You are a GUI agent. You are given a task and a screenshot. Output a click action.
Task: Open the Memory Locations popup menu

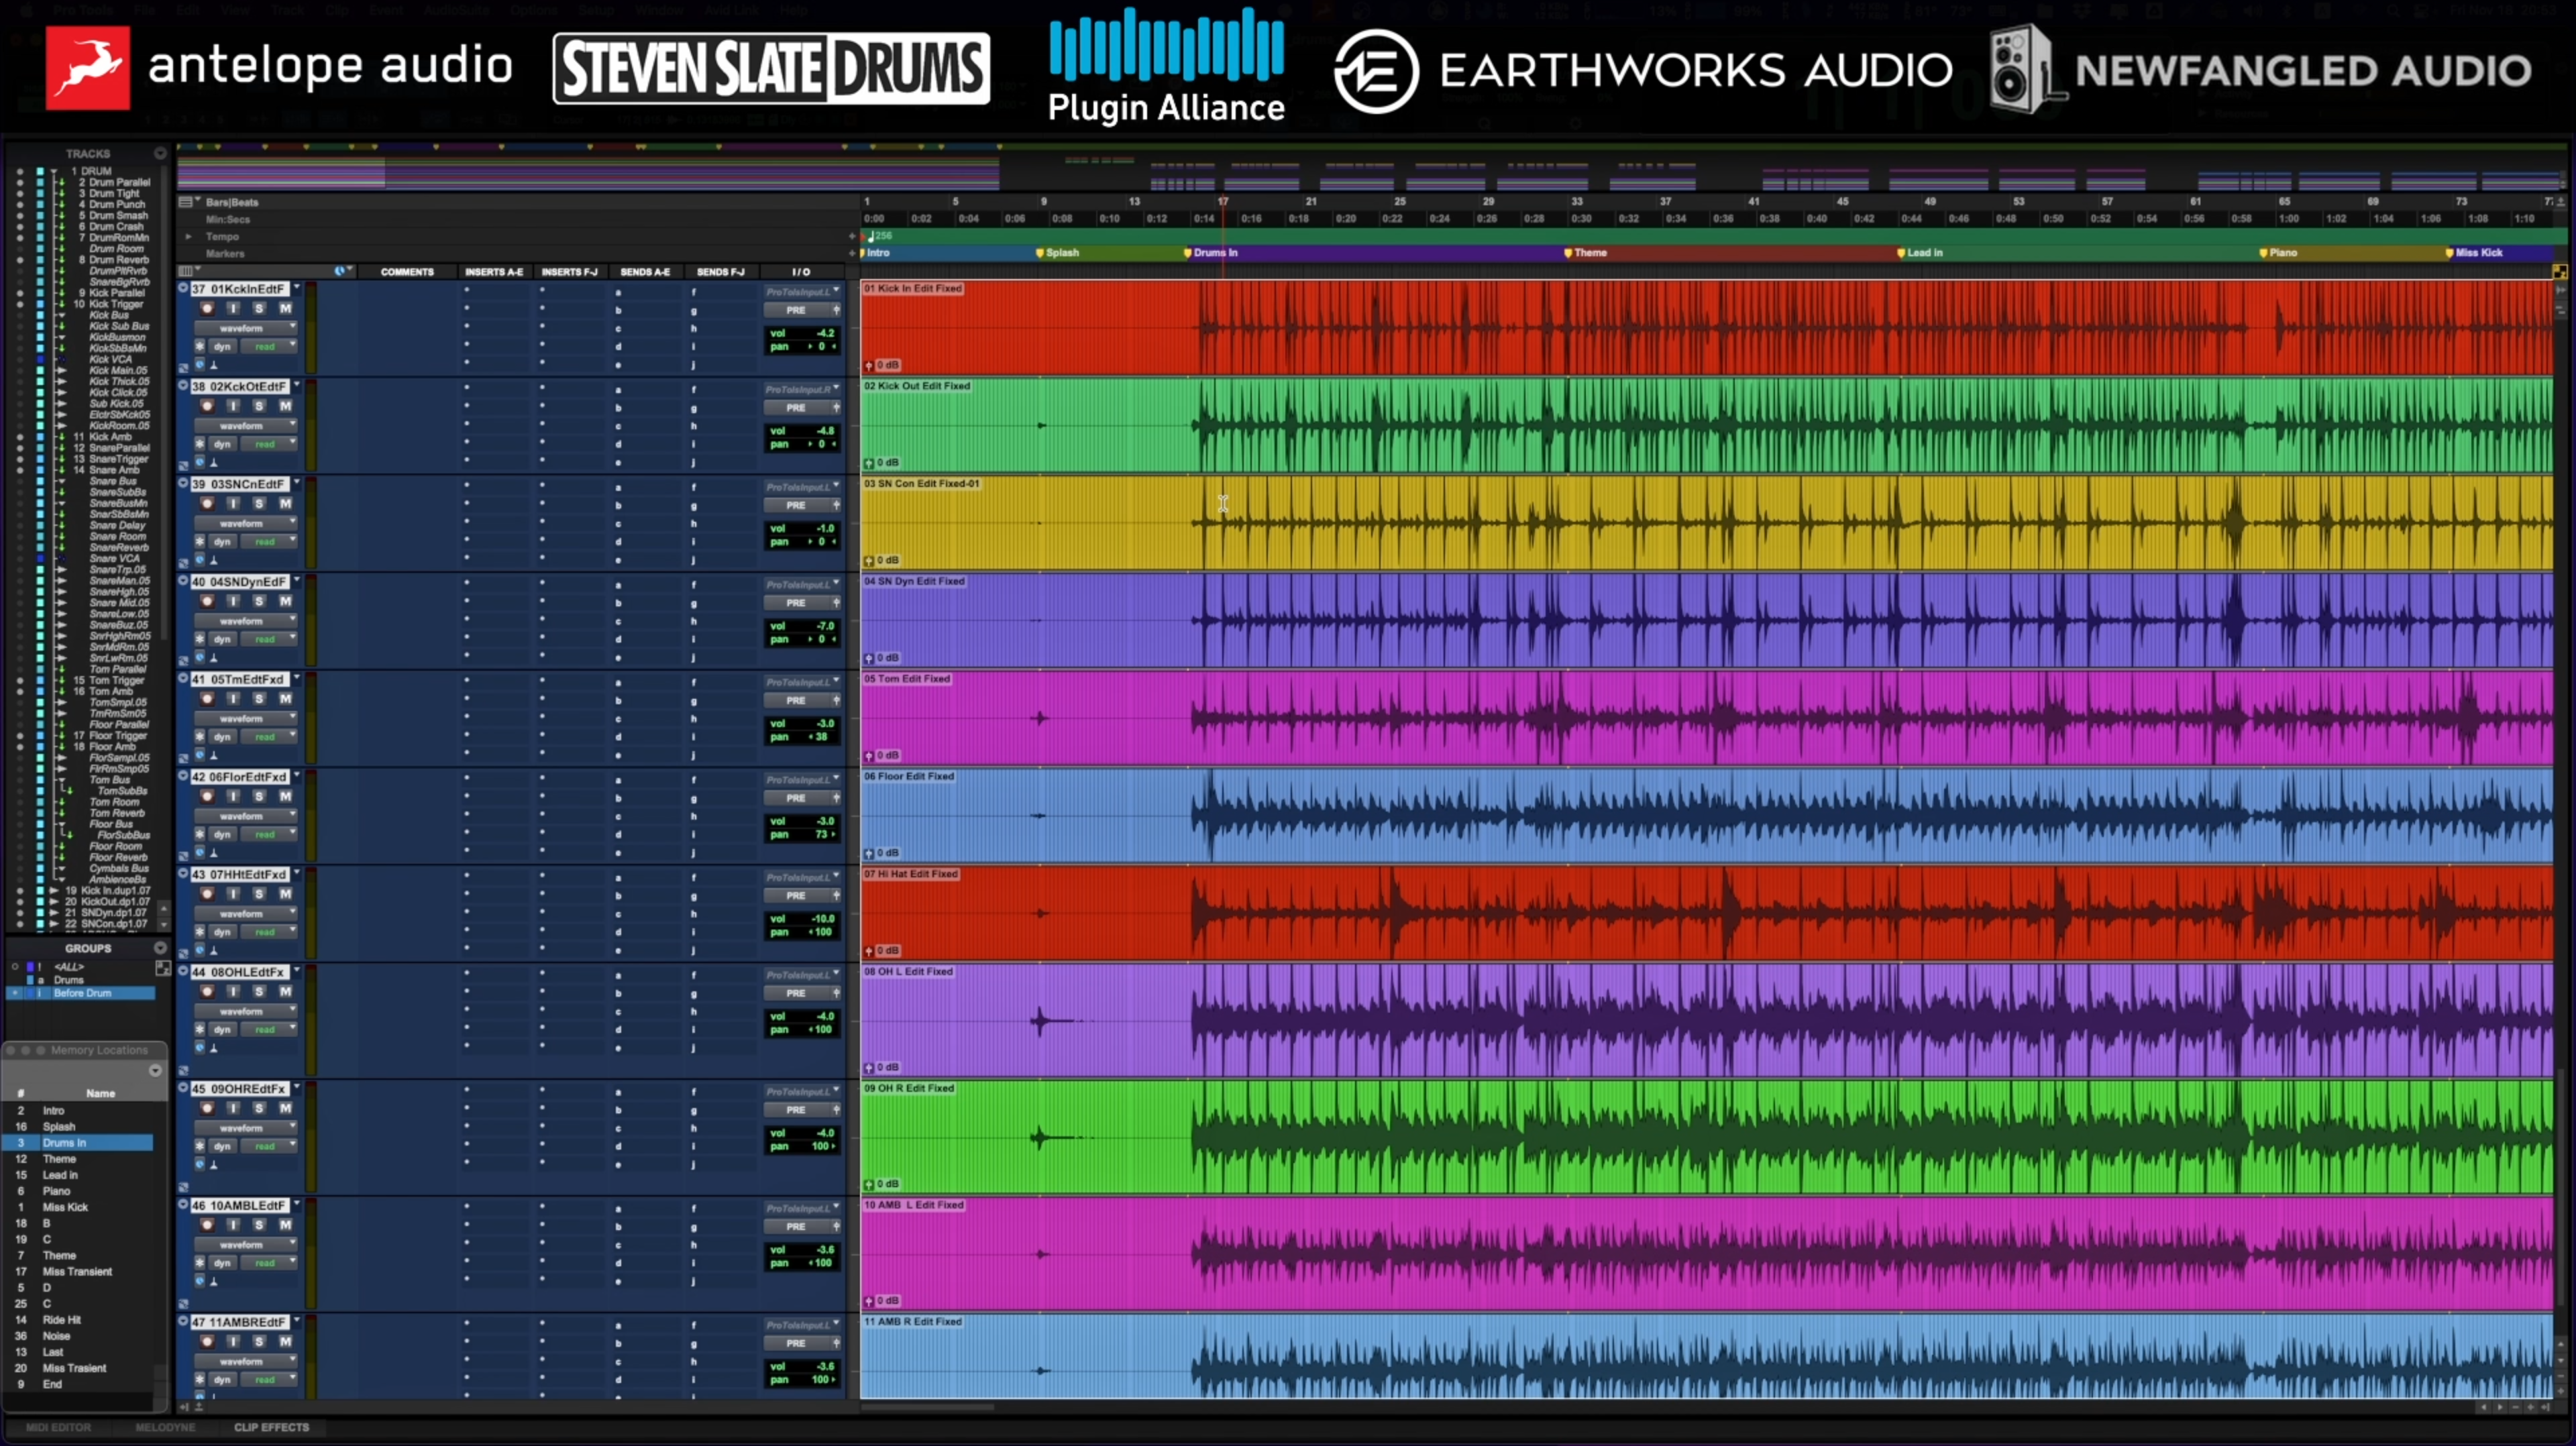(x=155, y=1071)
